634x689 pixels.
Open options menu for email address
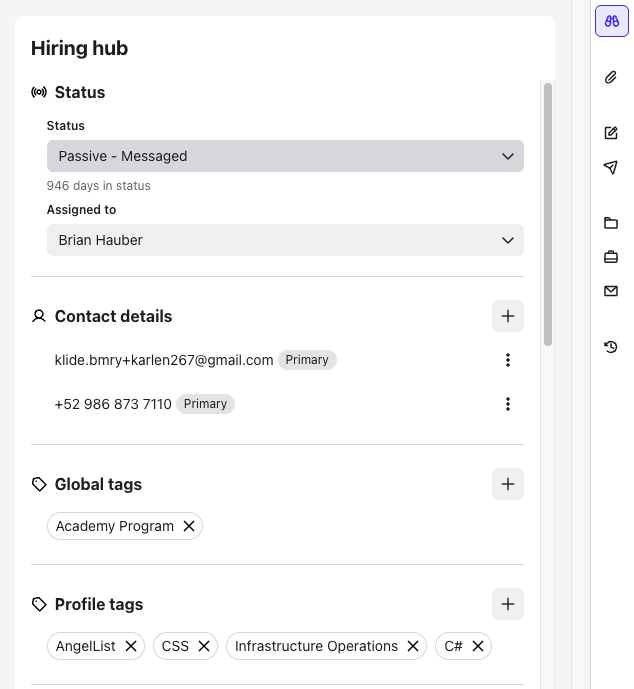[x=507, y=360]
